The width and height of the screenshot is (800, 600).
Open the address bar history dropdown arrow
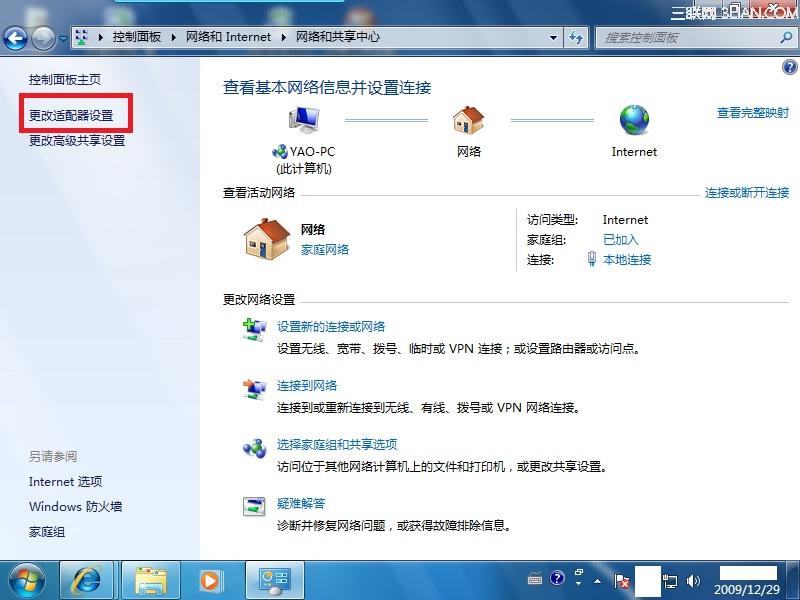(553, 38)
